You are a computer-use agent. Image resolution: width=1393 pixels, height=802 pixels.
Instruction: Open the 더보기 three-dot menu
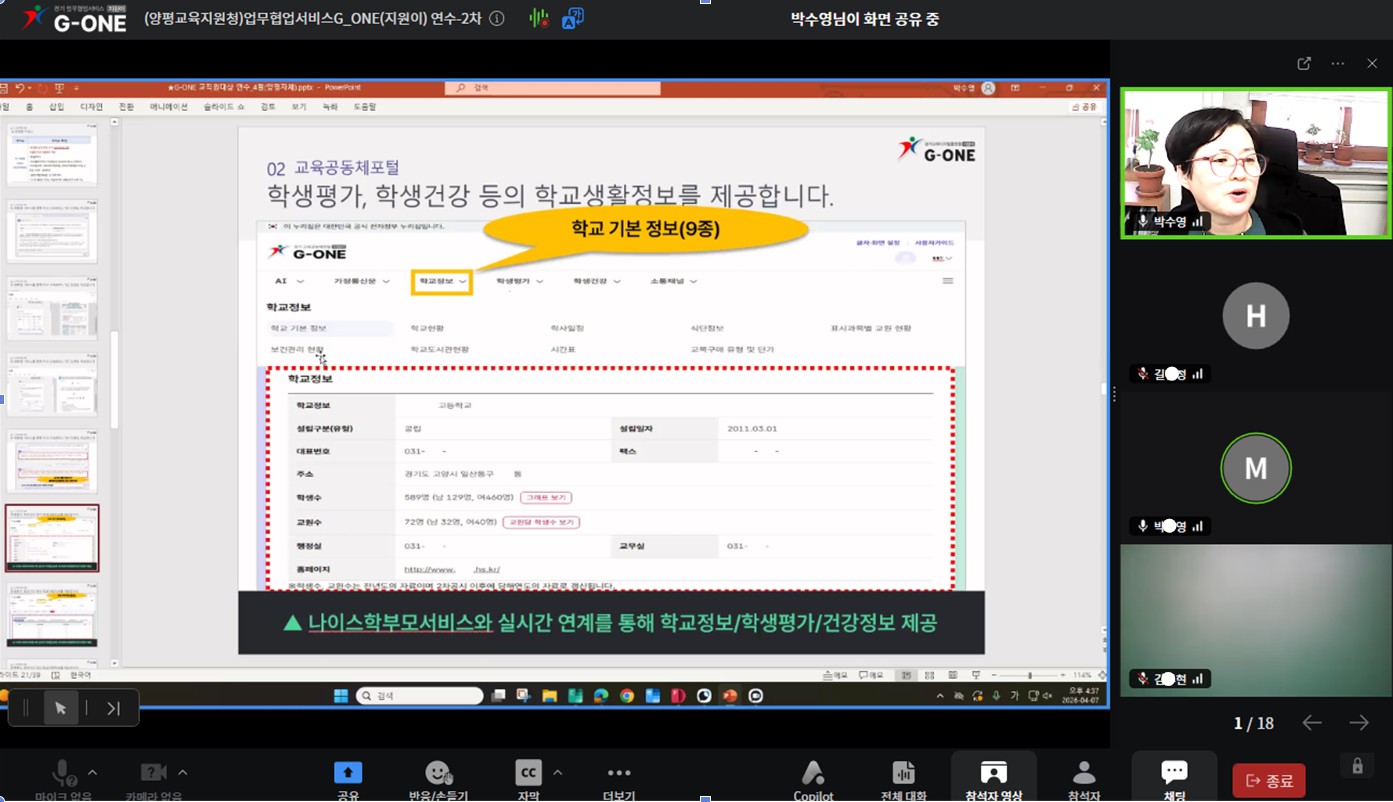pyautogui.click(x=619, y=773)
